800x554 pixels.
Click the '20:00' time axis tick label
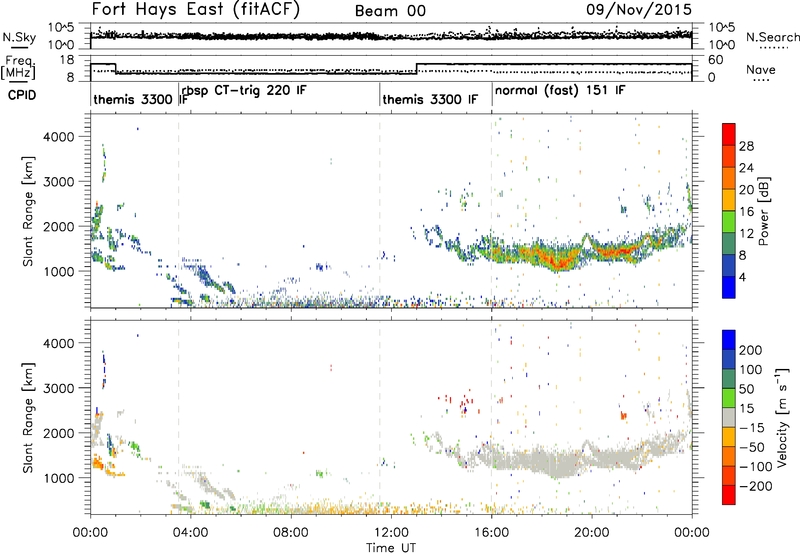[591, 533]
